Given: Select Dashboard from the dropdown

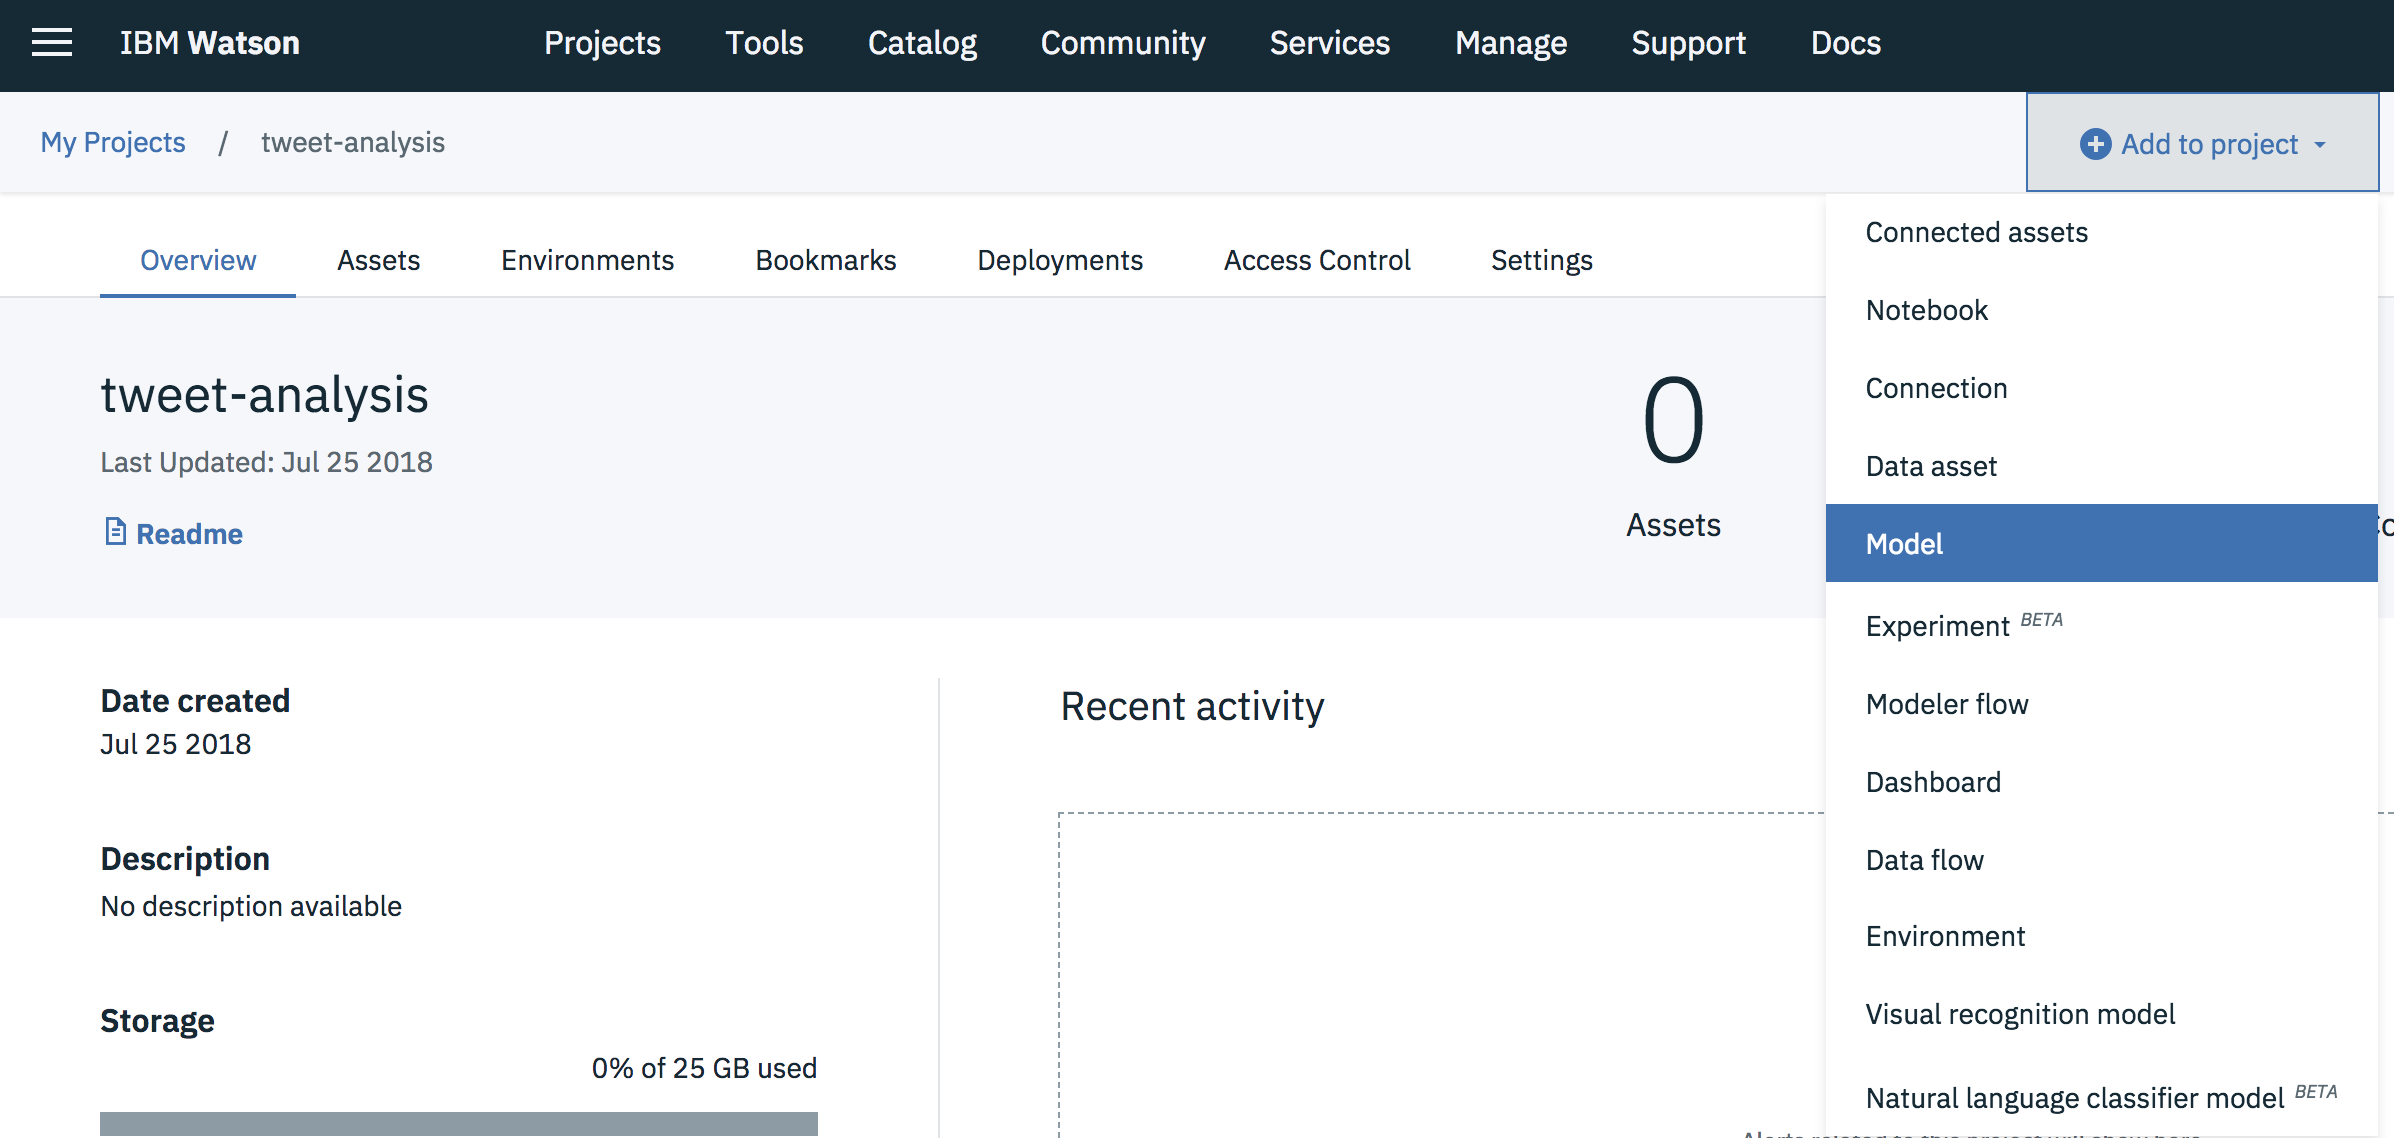Looking at the screenshot, I should point(2101,782).
